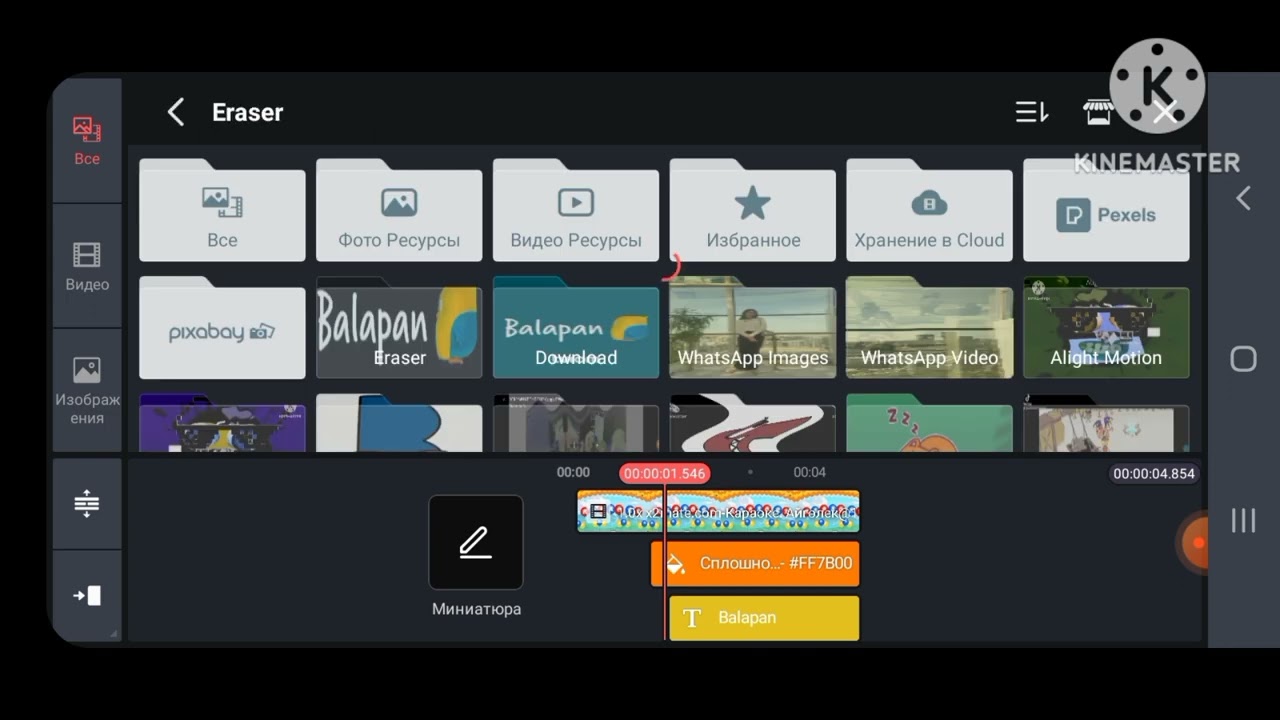Tap the Android home navigation button
Viewport: 1280px width, 720px height.
click(1243, 359)
